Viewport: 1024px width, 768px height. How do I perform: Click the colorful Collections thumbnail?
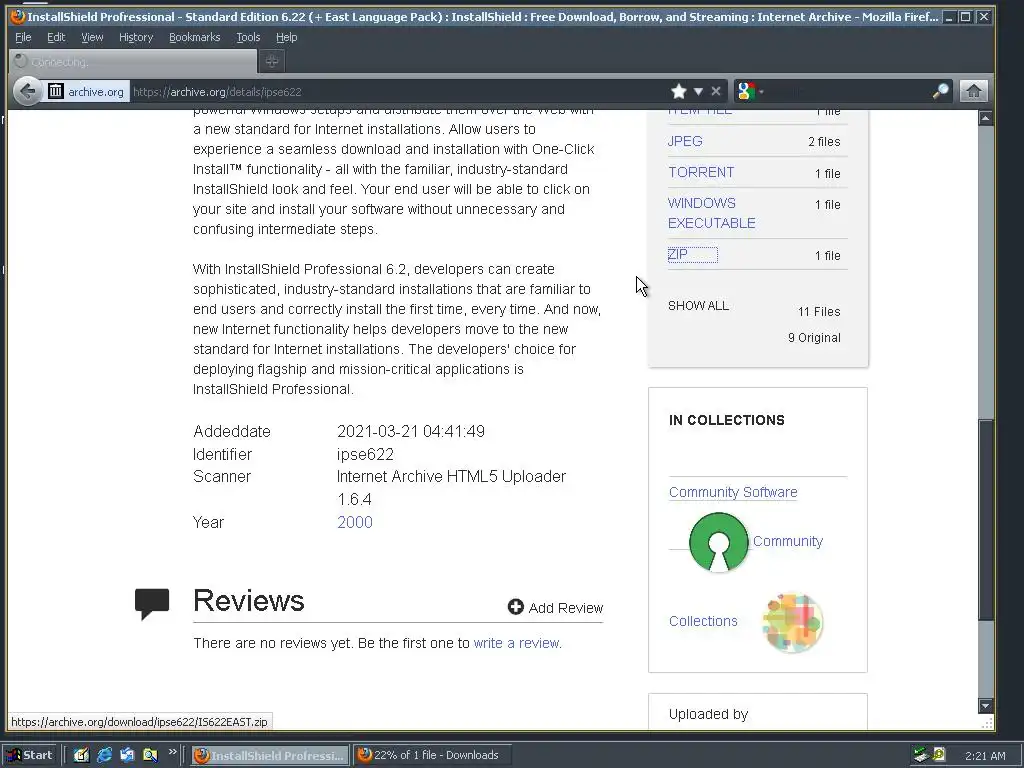(x=792, y=622)
